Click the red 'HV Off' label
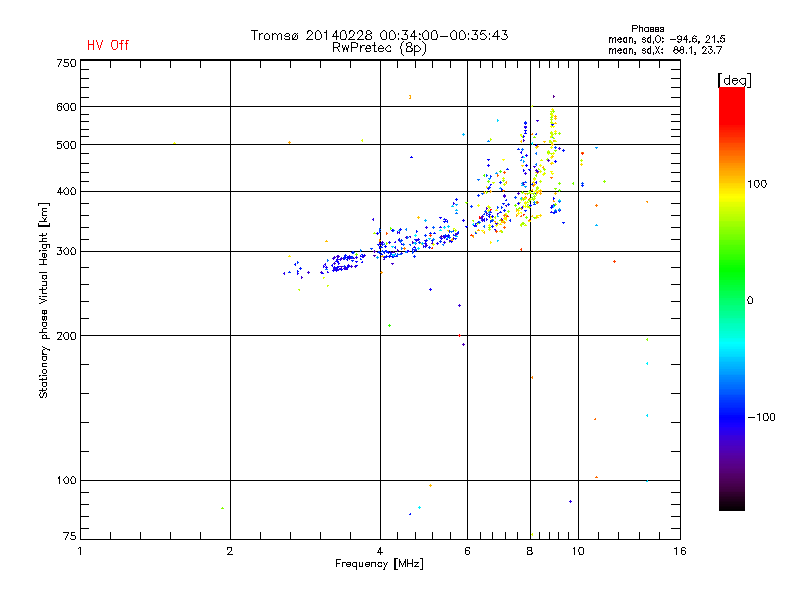Viewport: 800px width, 600px height. pyautogui.click(x=108, y=45)
